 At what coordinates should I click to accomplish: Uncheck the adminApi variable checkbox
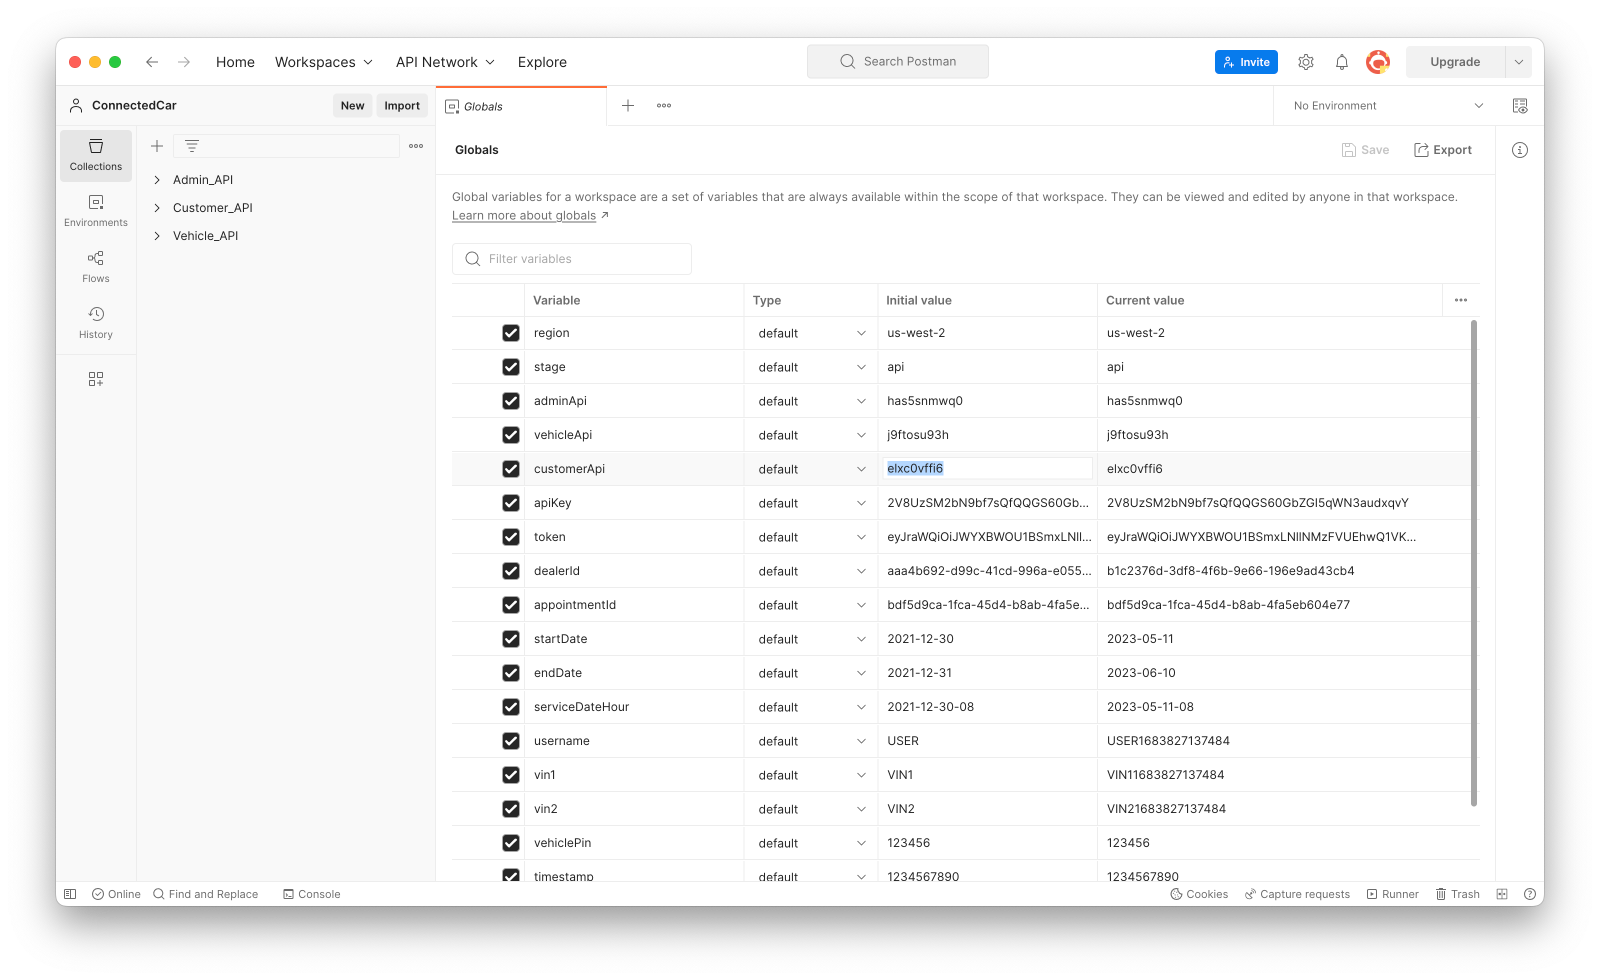pyautogui.click(x=511, y=401)
